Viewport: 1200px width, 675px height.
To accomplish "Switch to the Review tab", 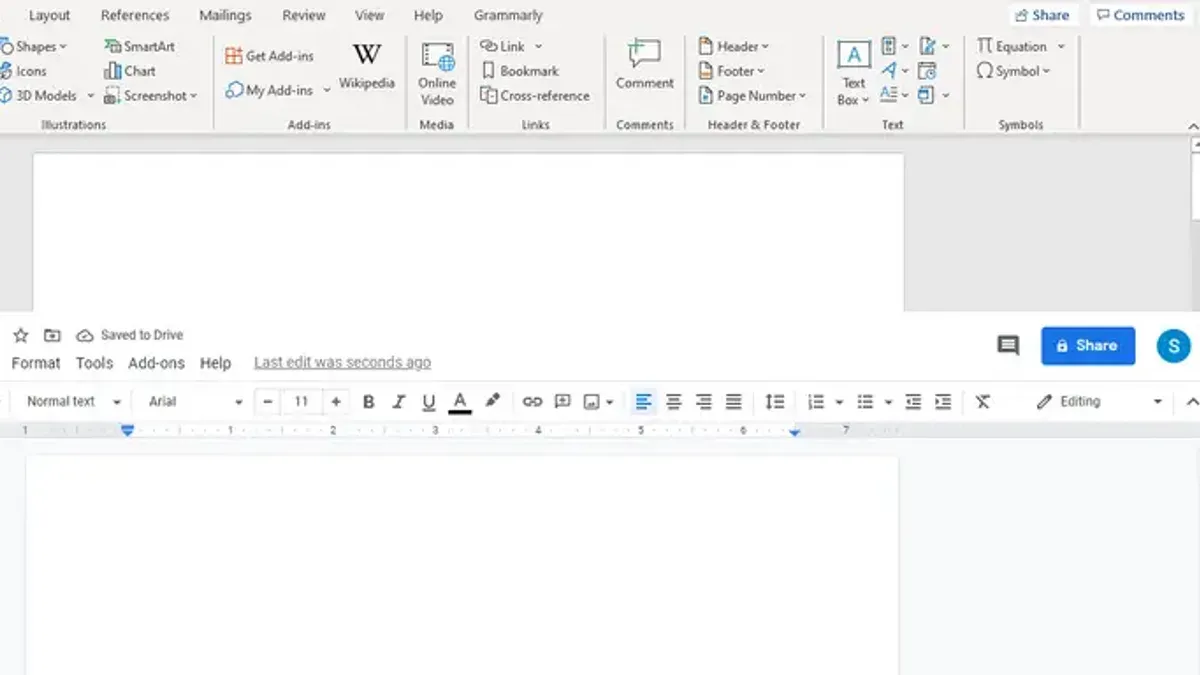I will click(x=304, y=15).
